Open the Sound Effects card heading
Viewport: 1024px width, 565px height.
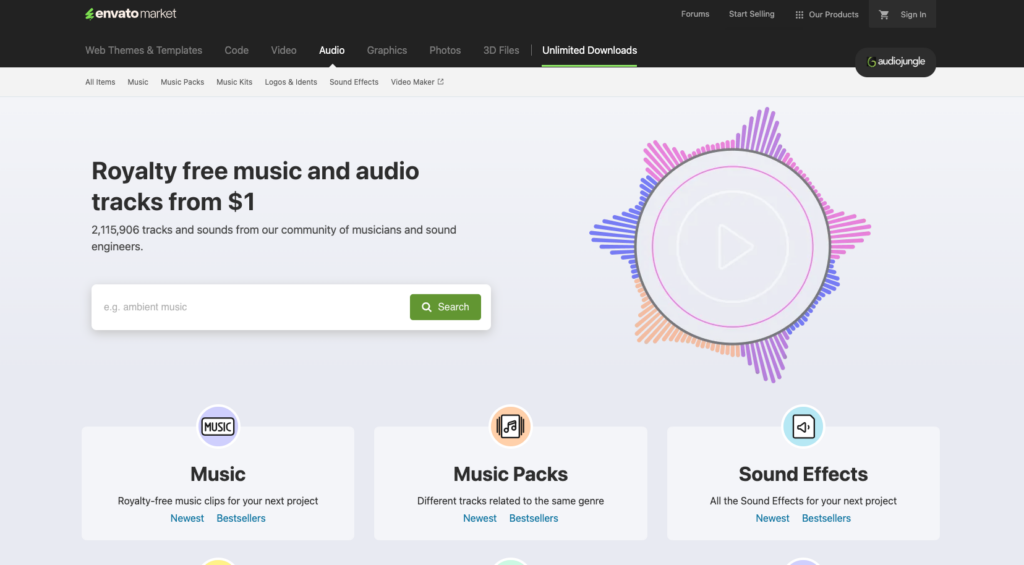coord(803,474)
